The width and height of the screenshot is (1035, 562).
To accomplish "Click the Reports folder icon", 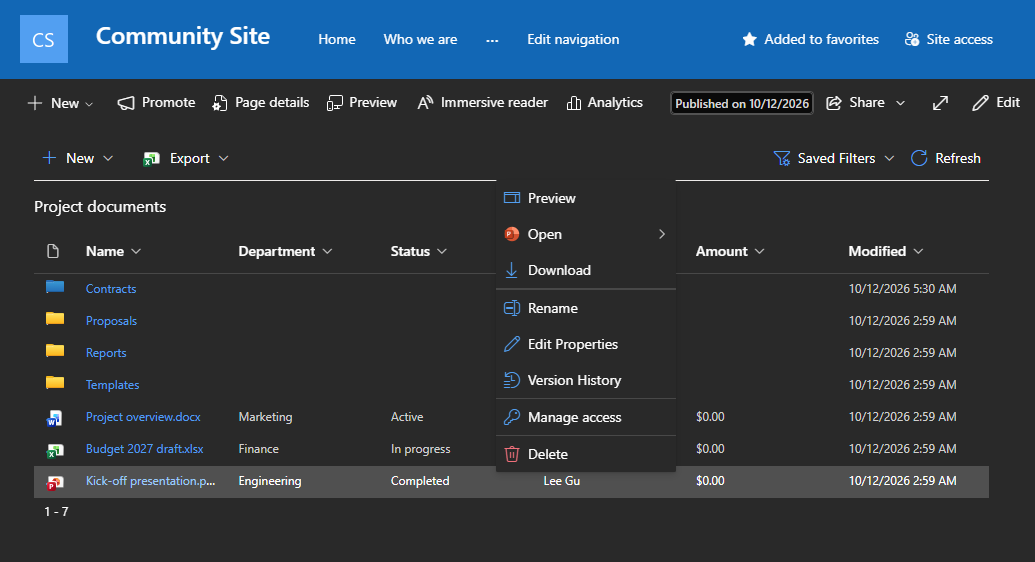I will (x=55, y=351).
